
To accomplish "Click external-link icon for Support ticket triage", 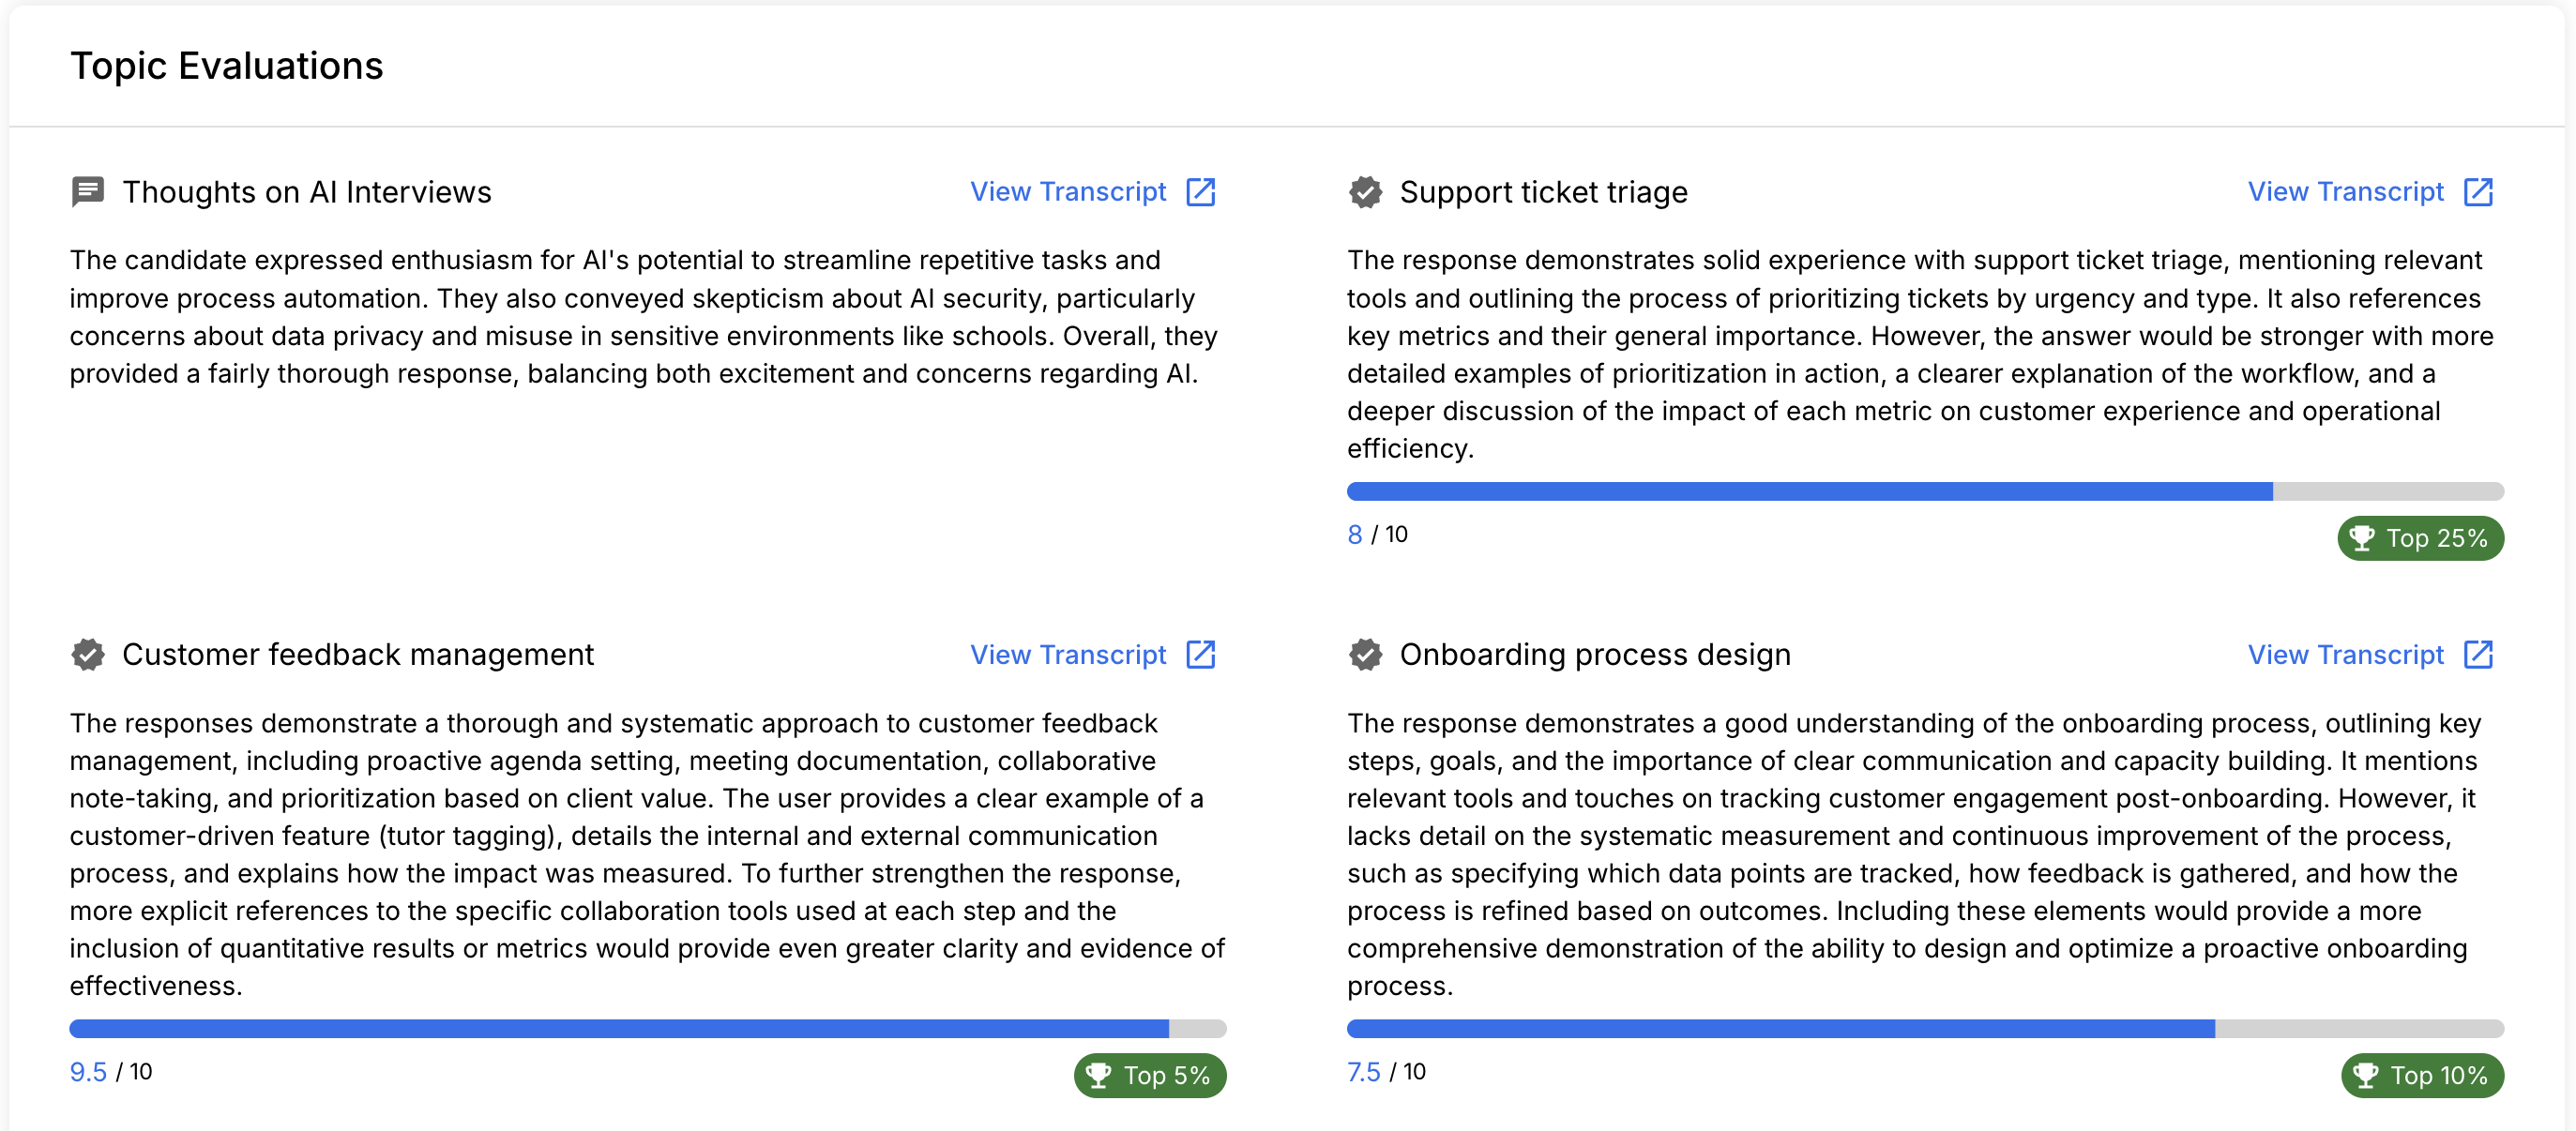I will 2477,191.
